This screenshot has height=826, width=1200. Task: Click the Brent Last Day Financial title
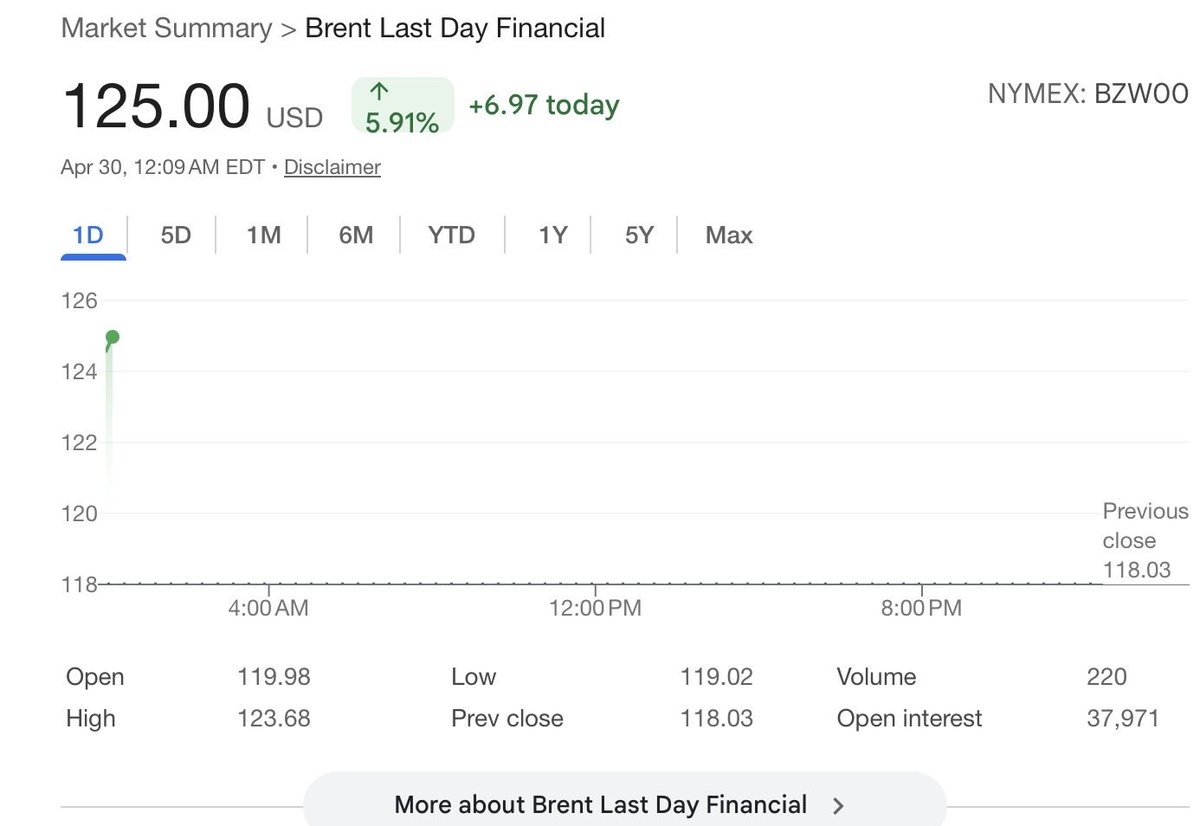coord(455,28)
